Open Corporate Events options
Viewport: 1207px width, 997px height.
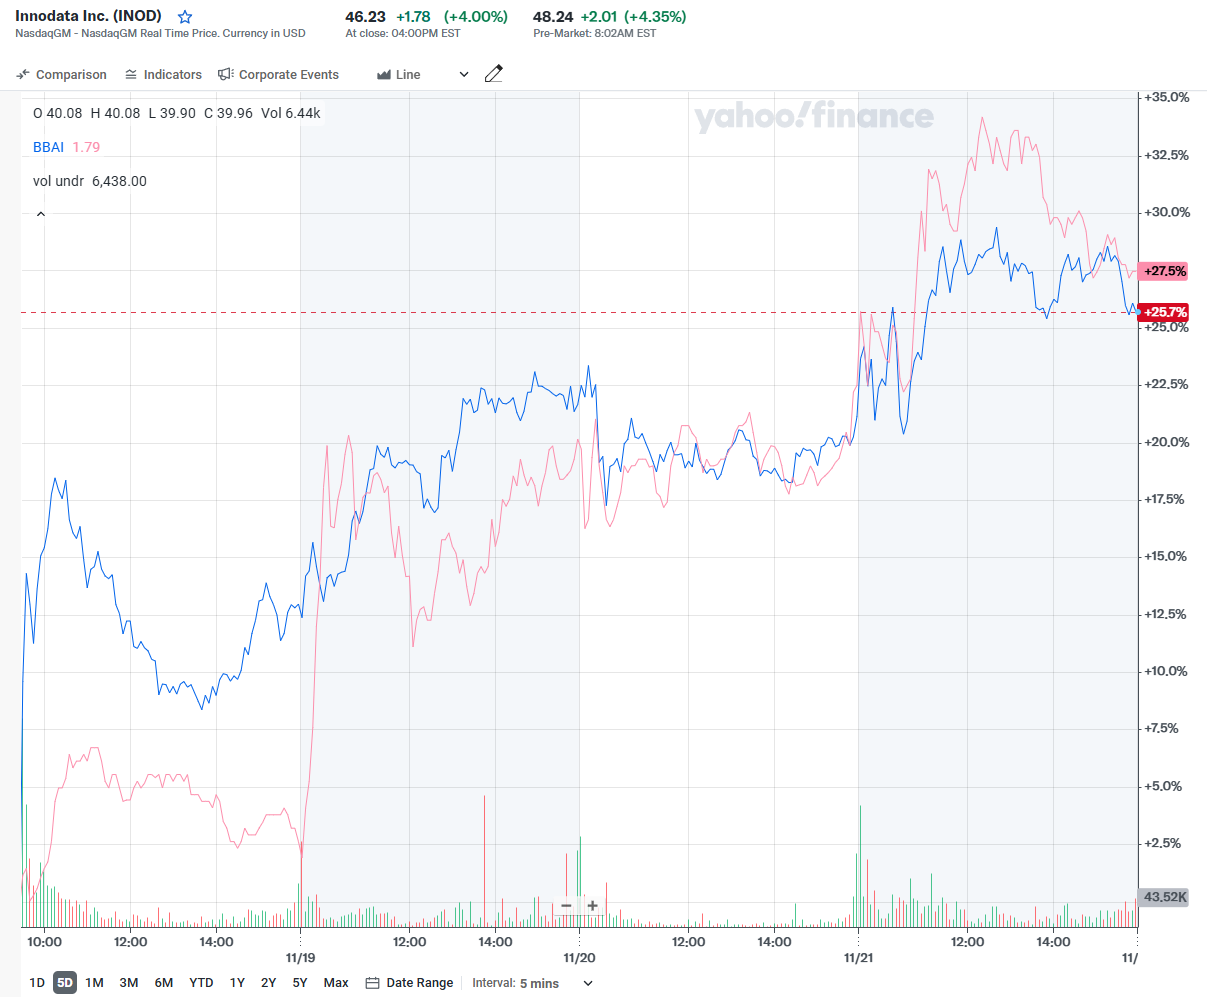(278, 75)
